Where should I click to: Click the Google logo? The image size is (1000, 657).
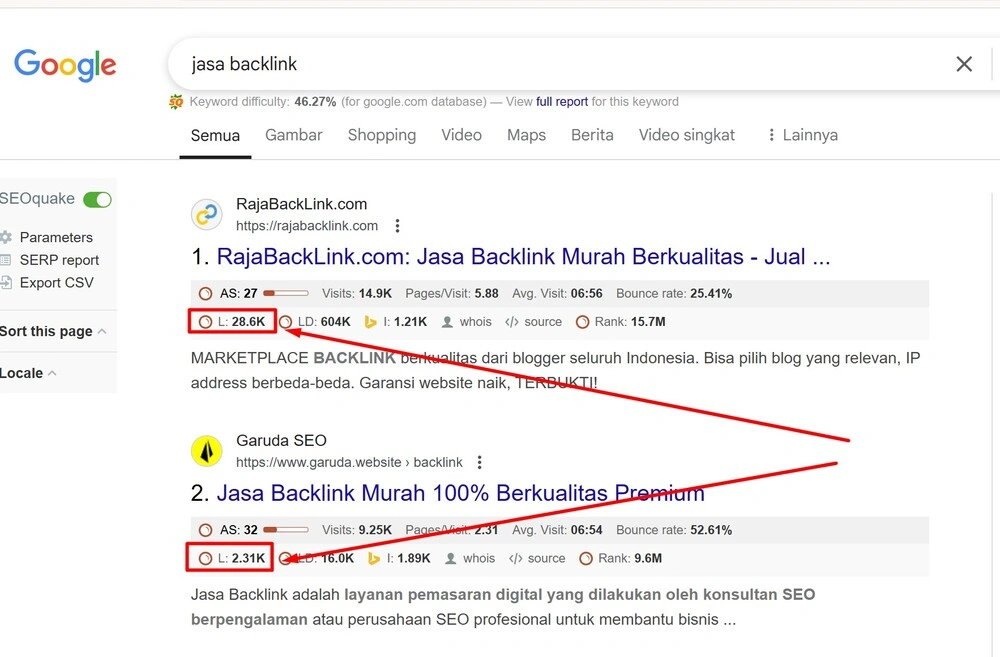[65, 64]
